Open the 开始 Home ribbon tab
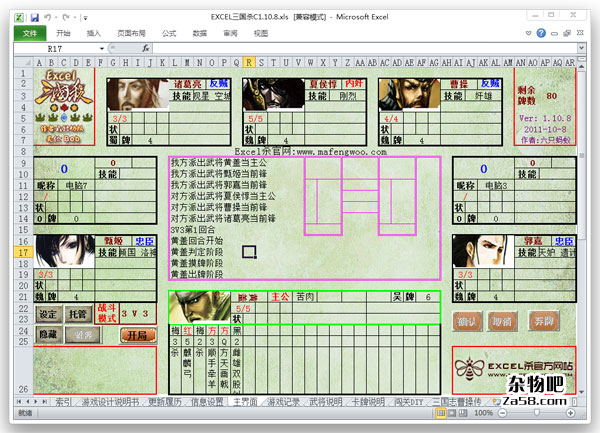The height and width of the screenshot is (433, 600). click(63, 33)
